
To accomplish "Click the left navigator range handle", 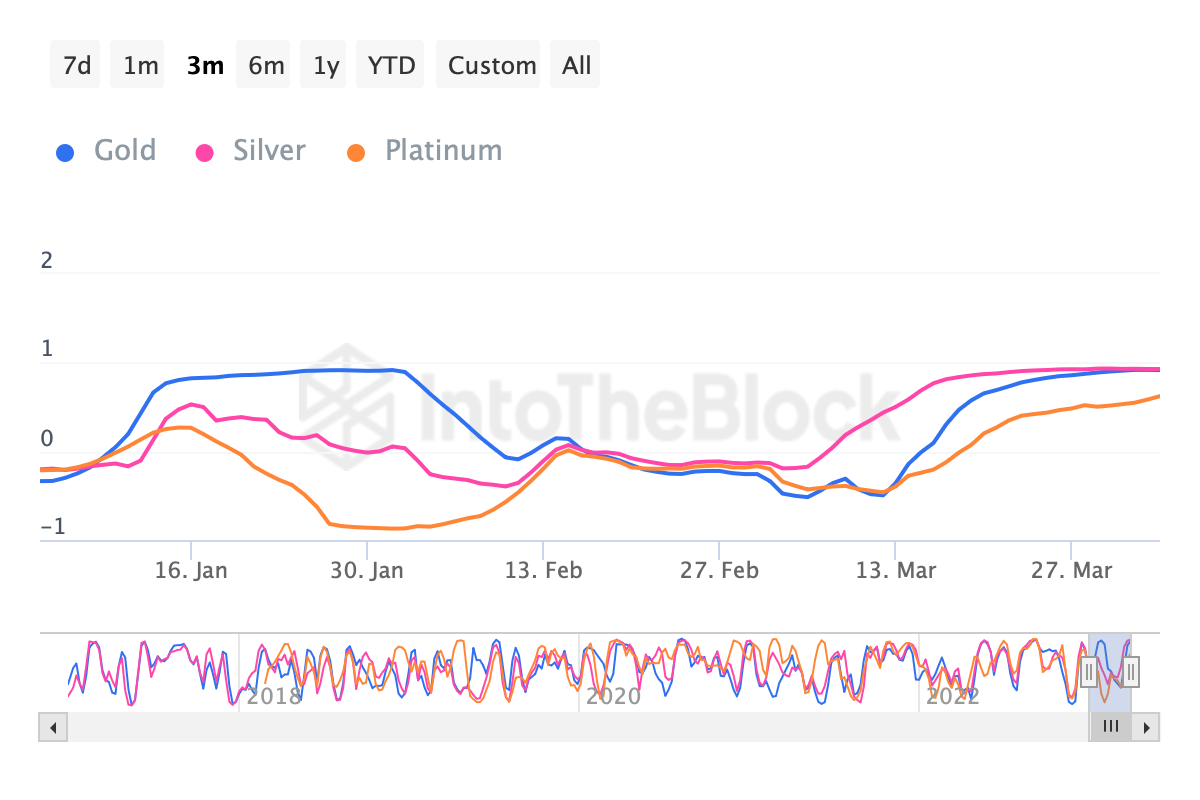I will 1089,672.
